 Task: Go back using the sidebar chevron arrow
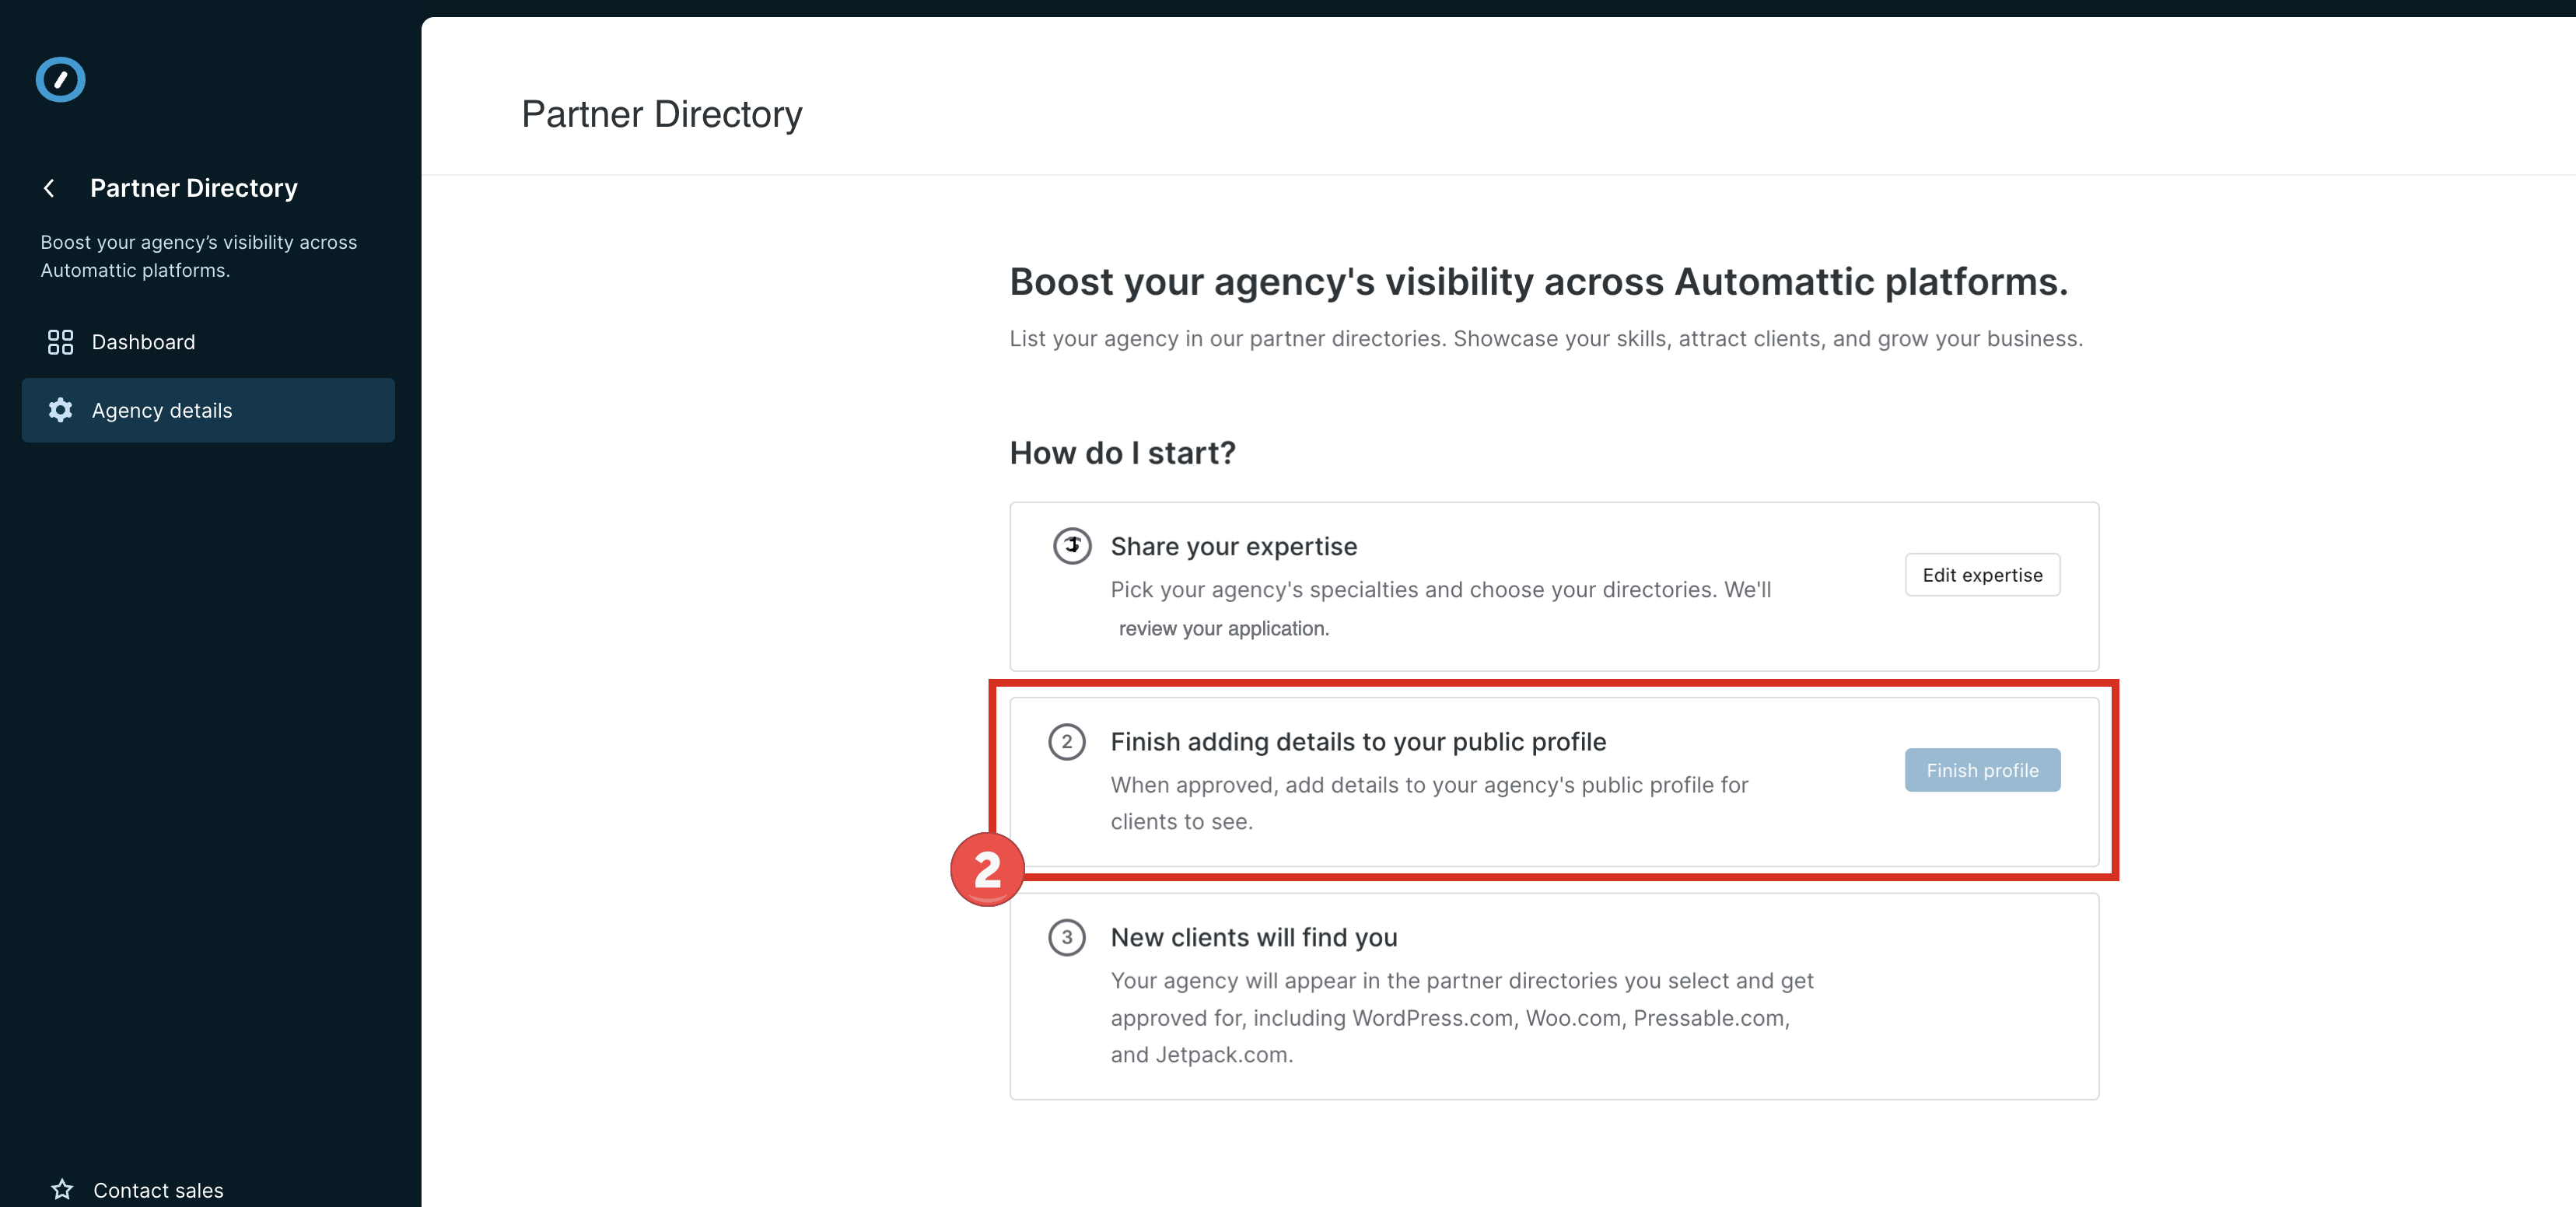pyautogui.click(x=49, y=188)
